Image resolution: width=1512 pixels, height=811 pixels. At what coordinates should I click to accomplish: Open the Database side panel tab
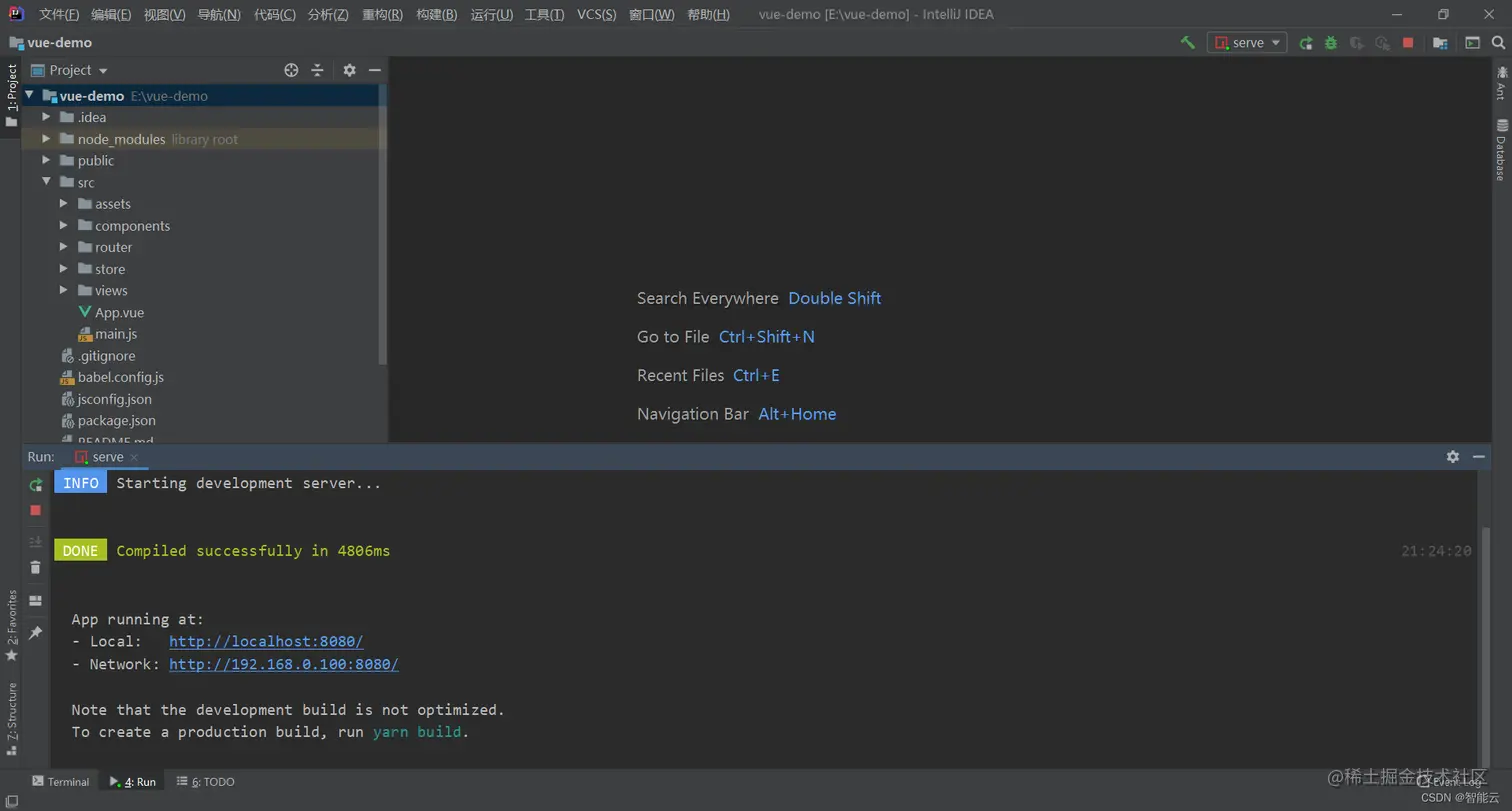tap(1501, 150)
